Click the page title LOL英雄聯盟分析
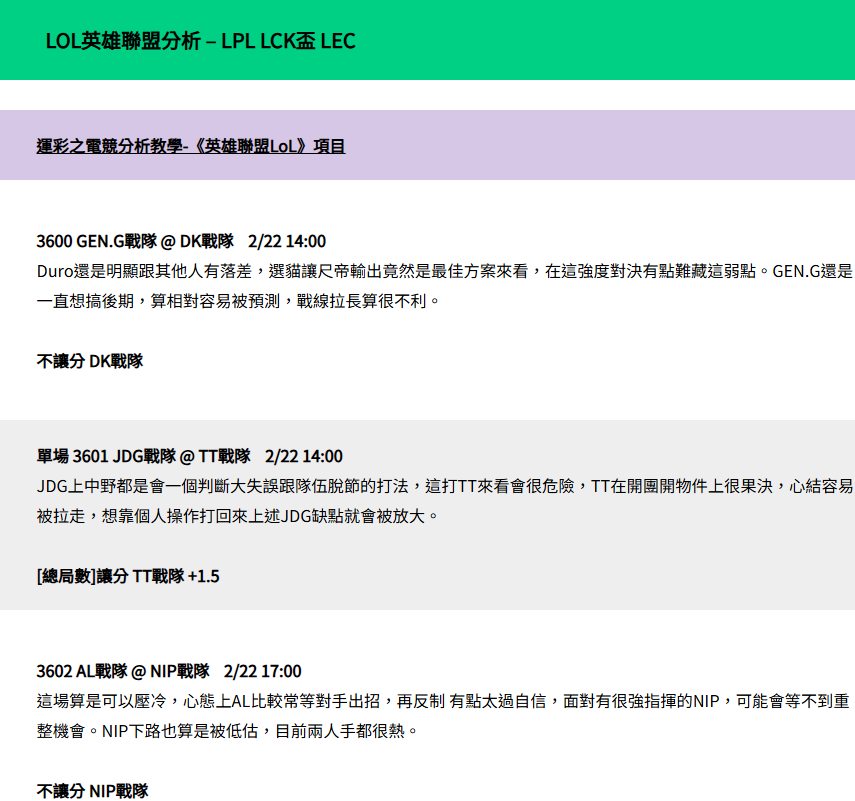The image size is (855, 801). click(x=200, y=41)
